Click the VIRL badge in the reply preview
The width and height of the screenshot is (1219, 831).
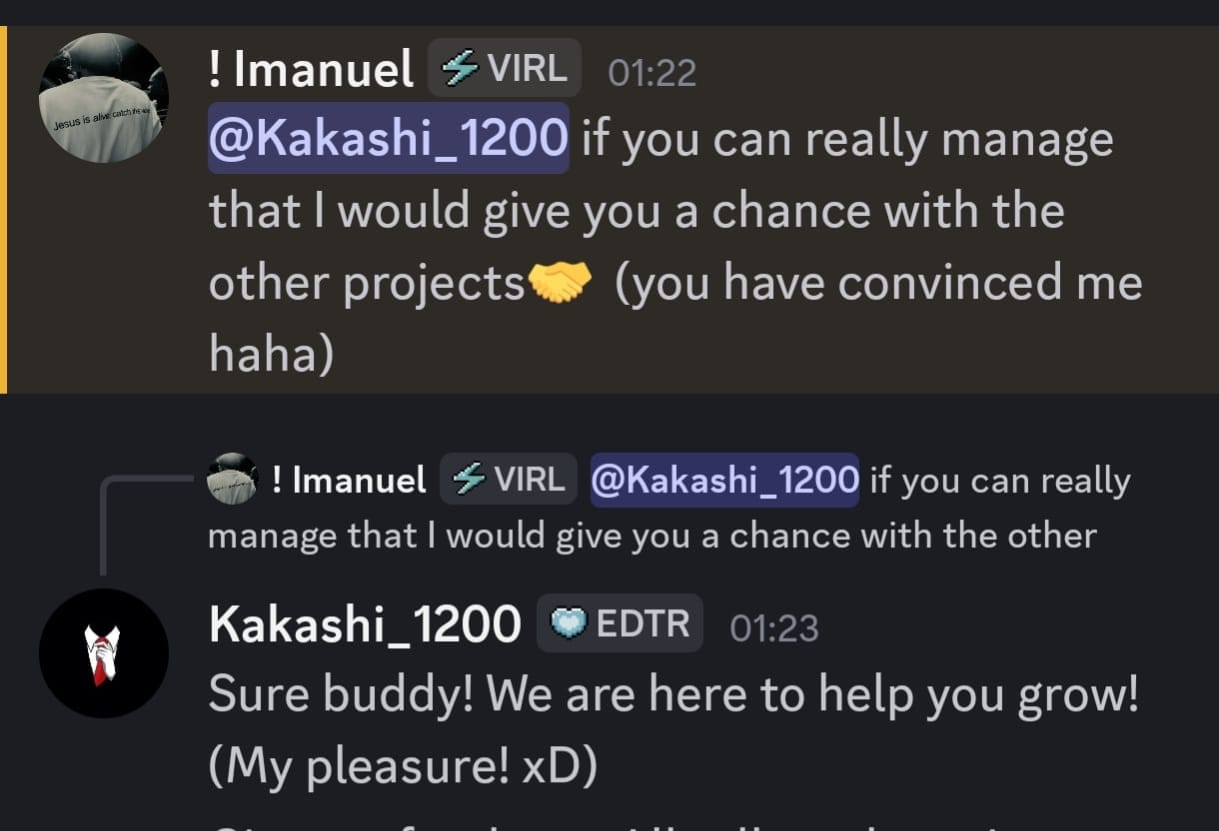[x=512, y=479]
